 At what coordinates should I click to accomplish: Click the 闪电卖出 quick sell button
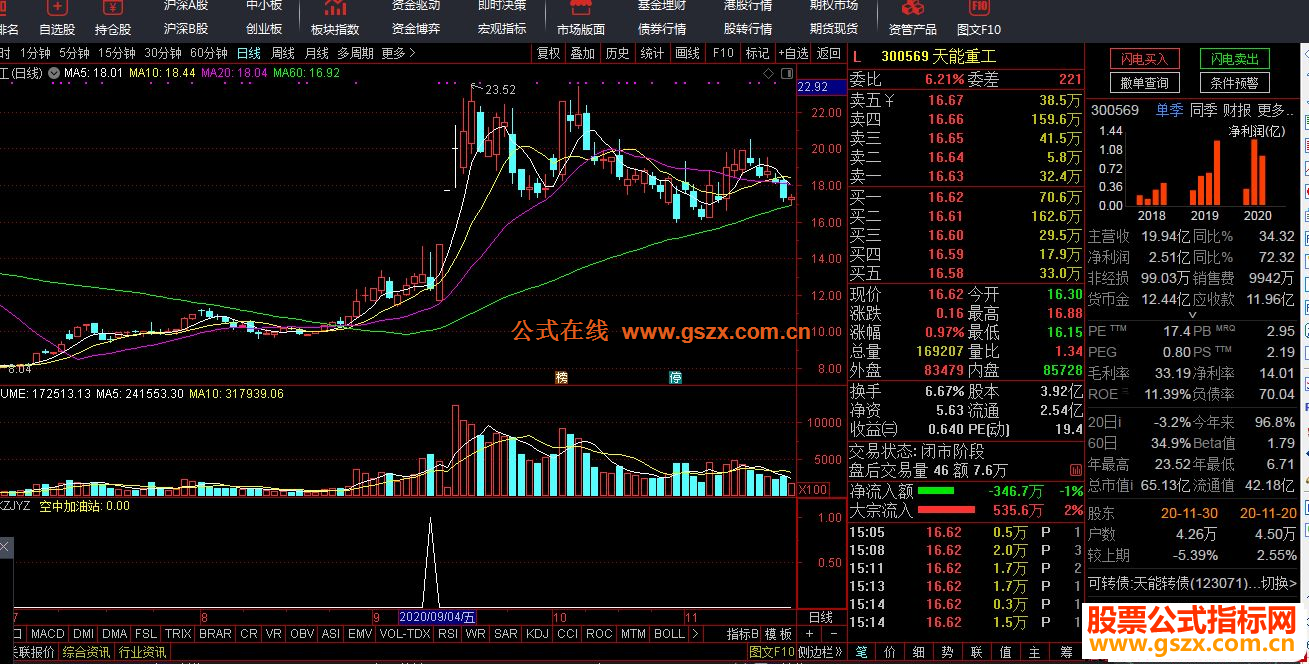point(1234,59)
